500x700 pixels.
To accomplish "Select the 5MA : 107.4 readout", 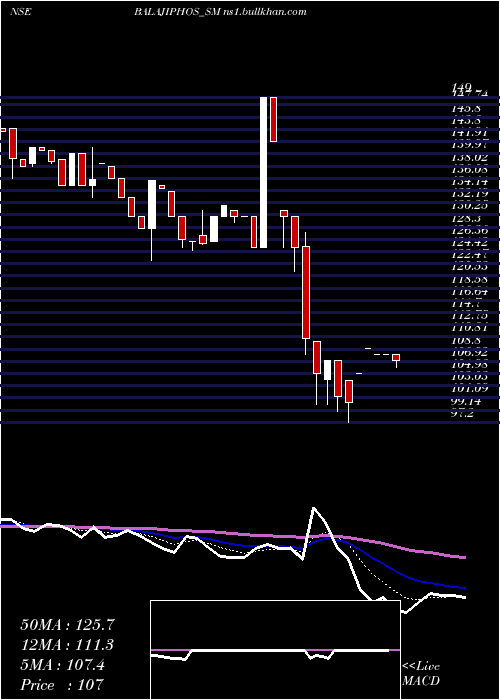I will [x=62, y=665].
